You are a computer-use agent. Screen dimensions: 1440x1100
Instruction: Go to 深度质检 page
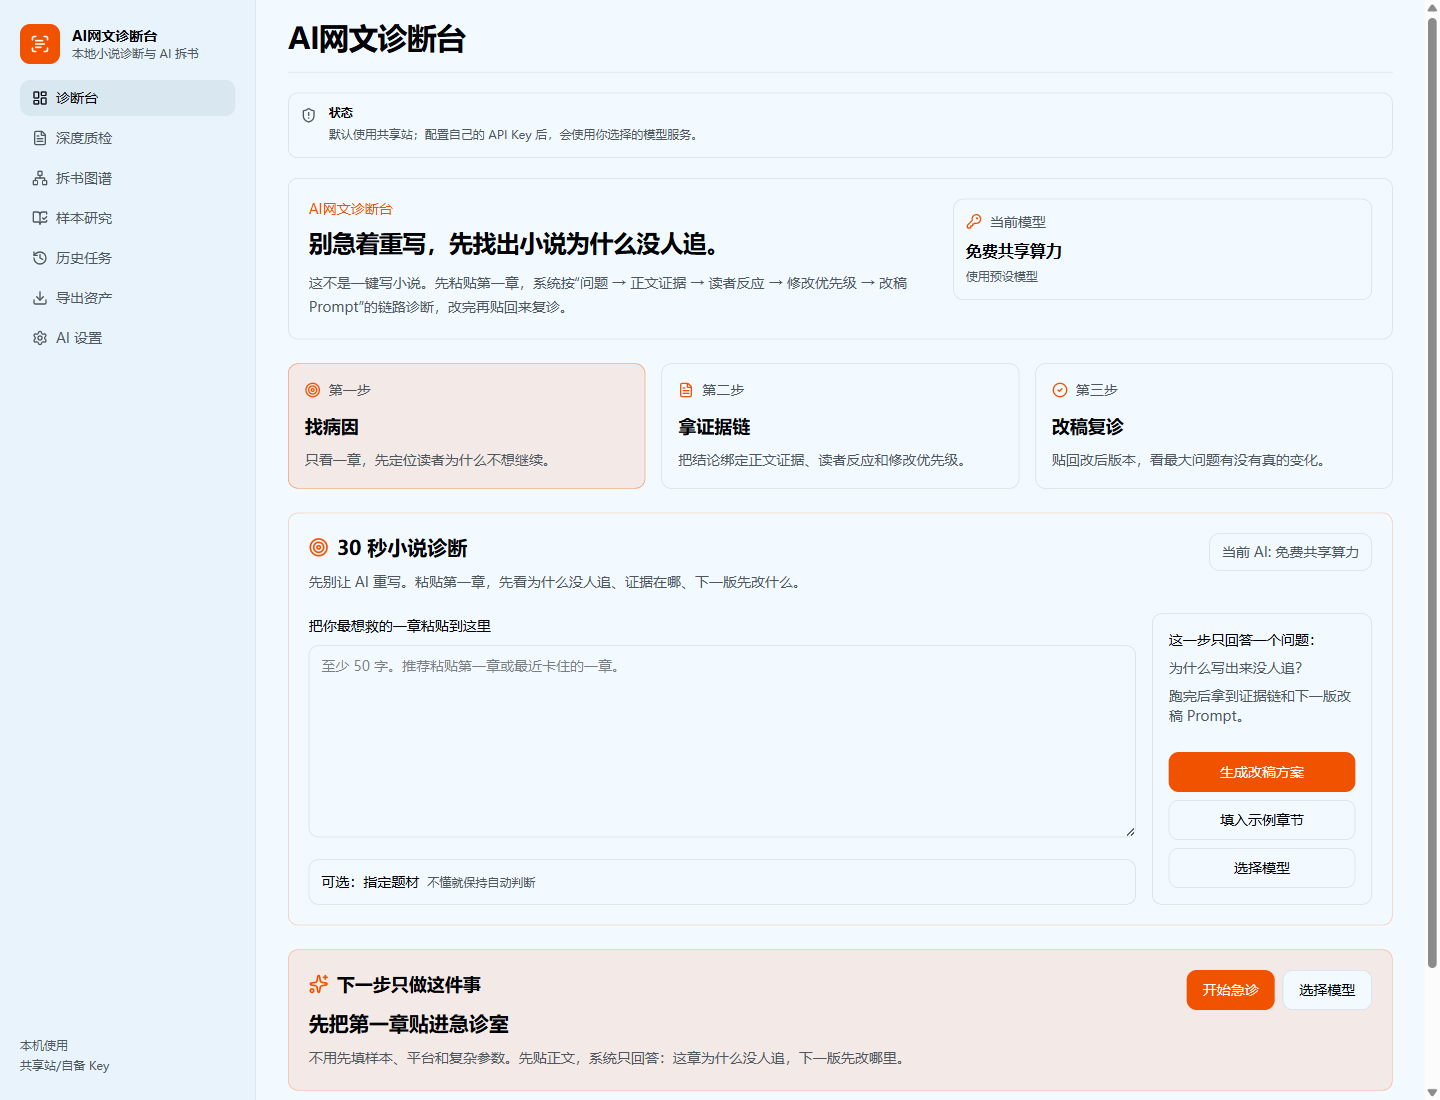pyautogui.click(x=127, y=138)
